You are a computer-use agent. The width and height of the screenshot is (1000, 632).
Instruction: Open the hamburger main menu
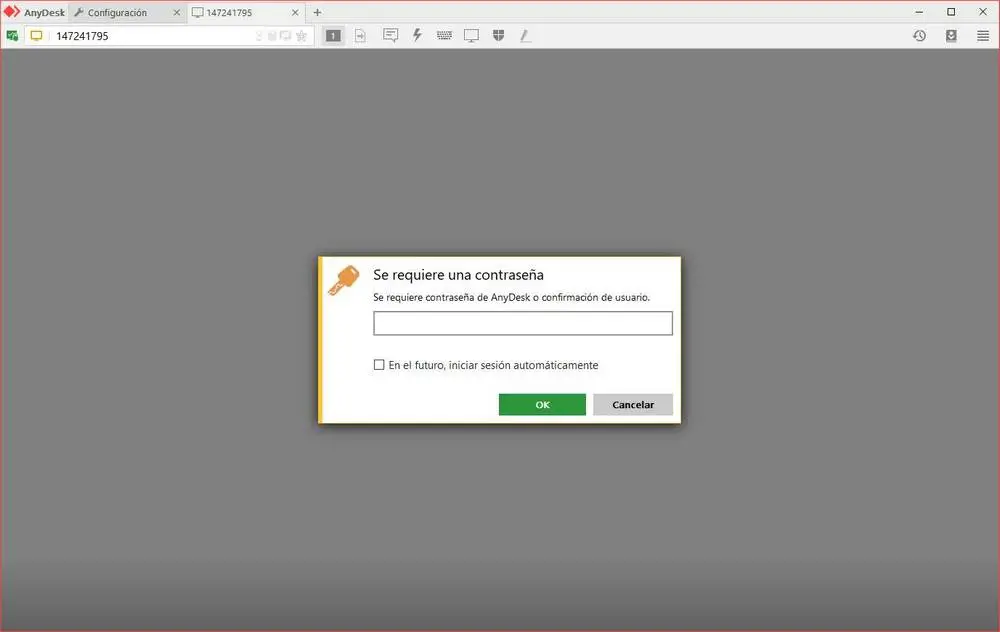983,36
